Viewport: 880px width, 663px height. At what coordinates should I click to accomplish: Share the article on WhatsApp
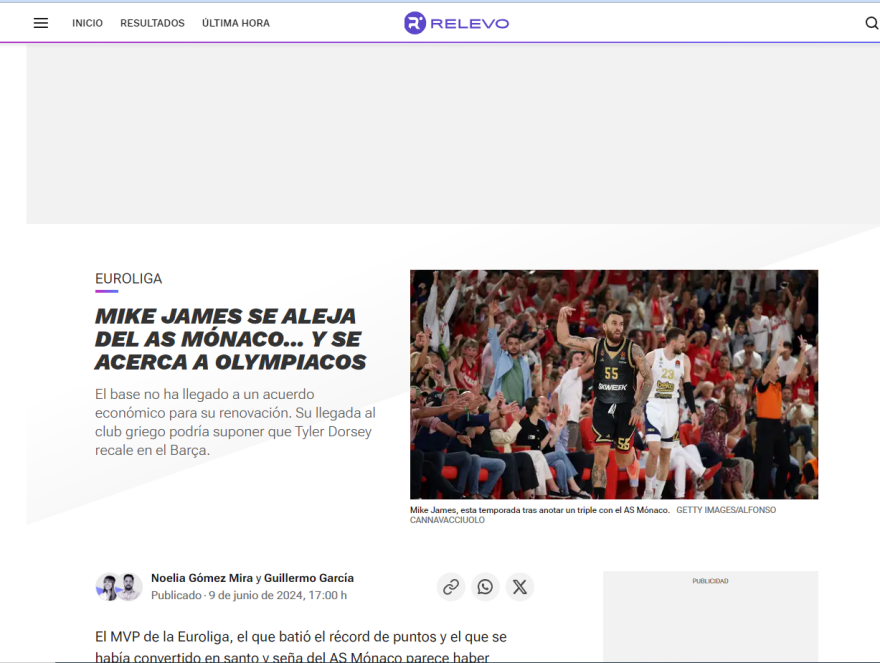(485, 587)
